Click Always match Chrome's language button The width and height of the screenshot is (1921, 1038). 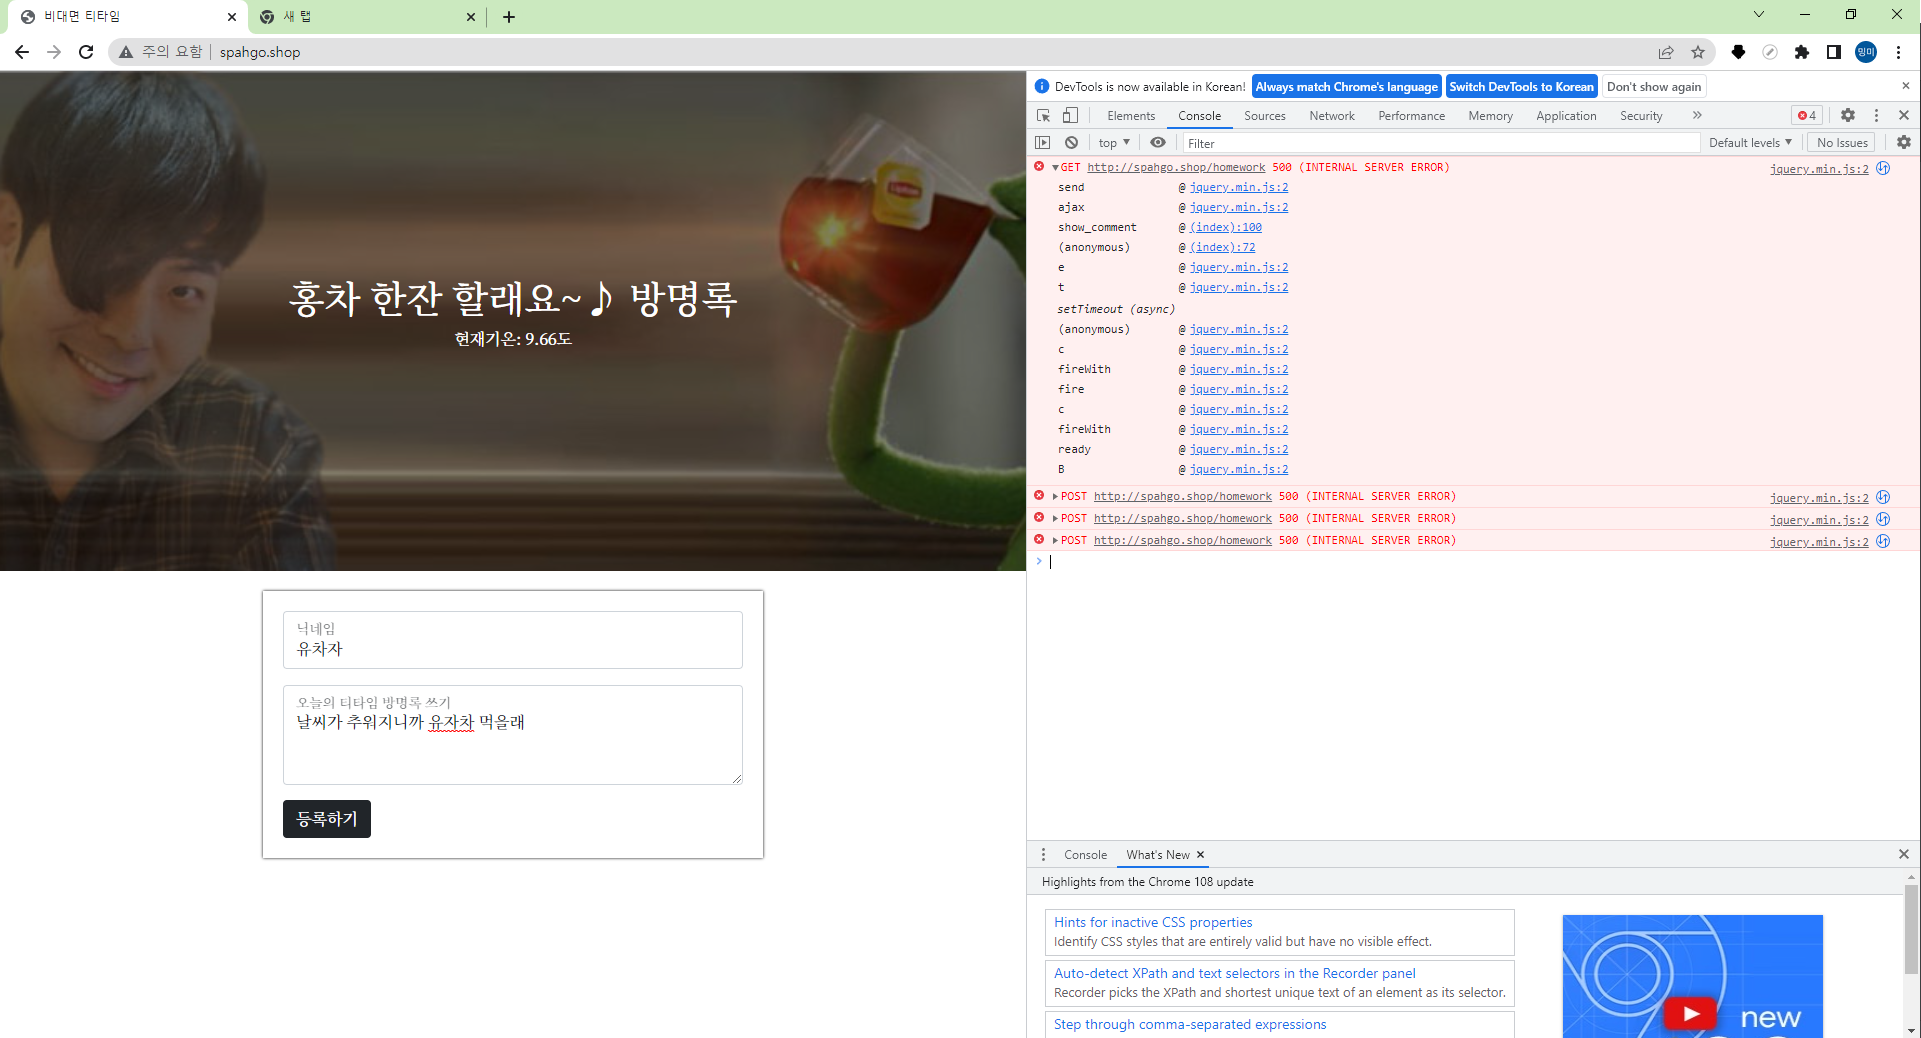[1346, 87]
